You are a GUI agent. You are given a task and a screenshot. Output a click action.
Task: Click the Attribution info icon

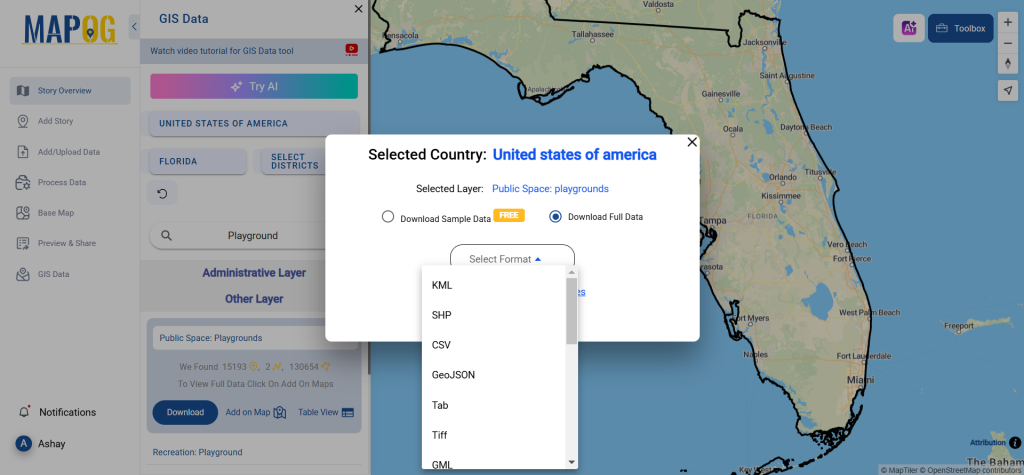(1014, 442)
